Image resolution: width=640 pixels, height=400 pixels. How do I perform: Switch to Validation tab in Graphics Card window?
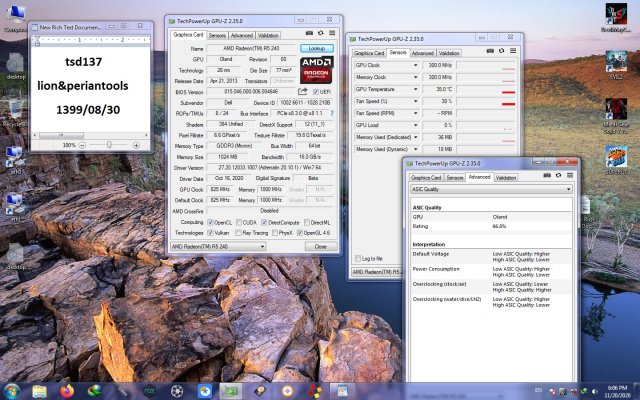coord(270,34)
